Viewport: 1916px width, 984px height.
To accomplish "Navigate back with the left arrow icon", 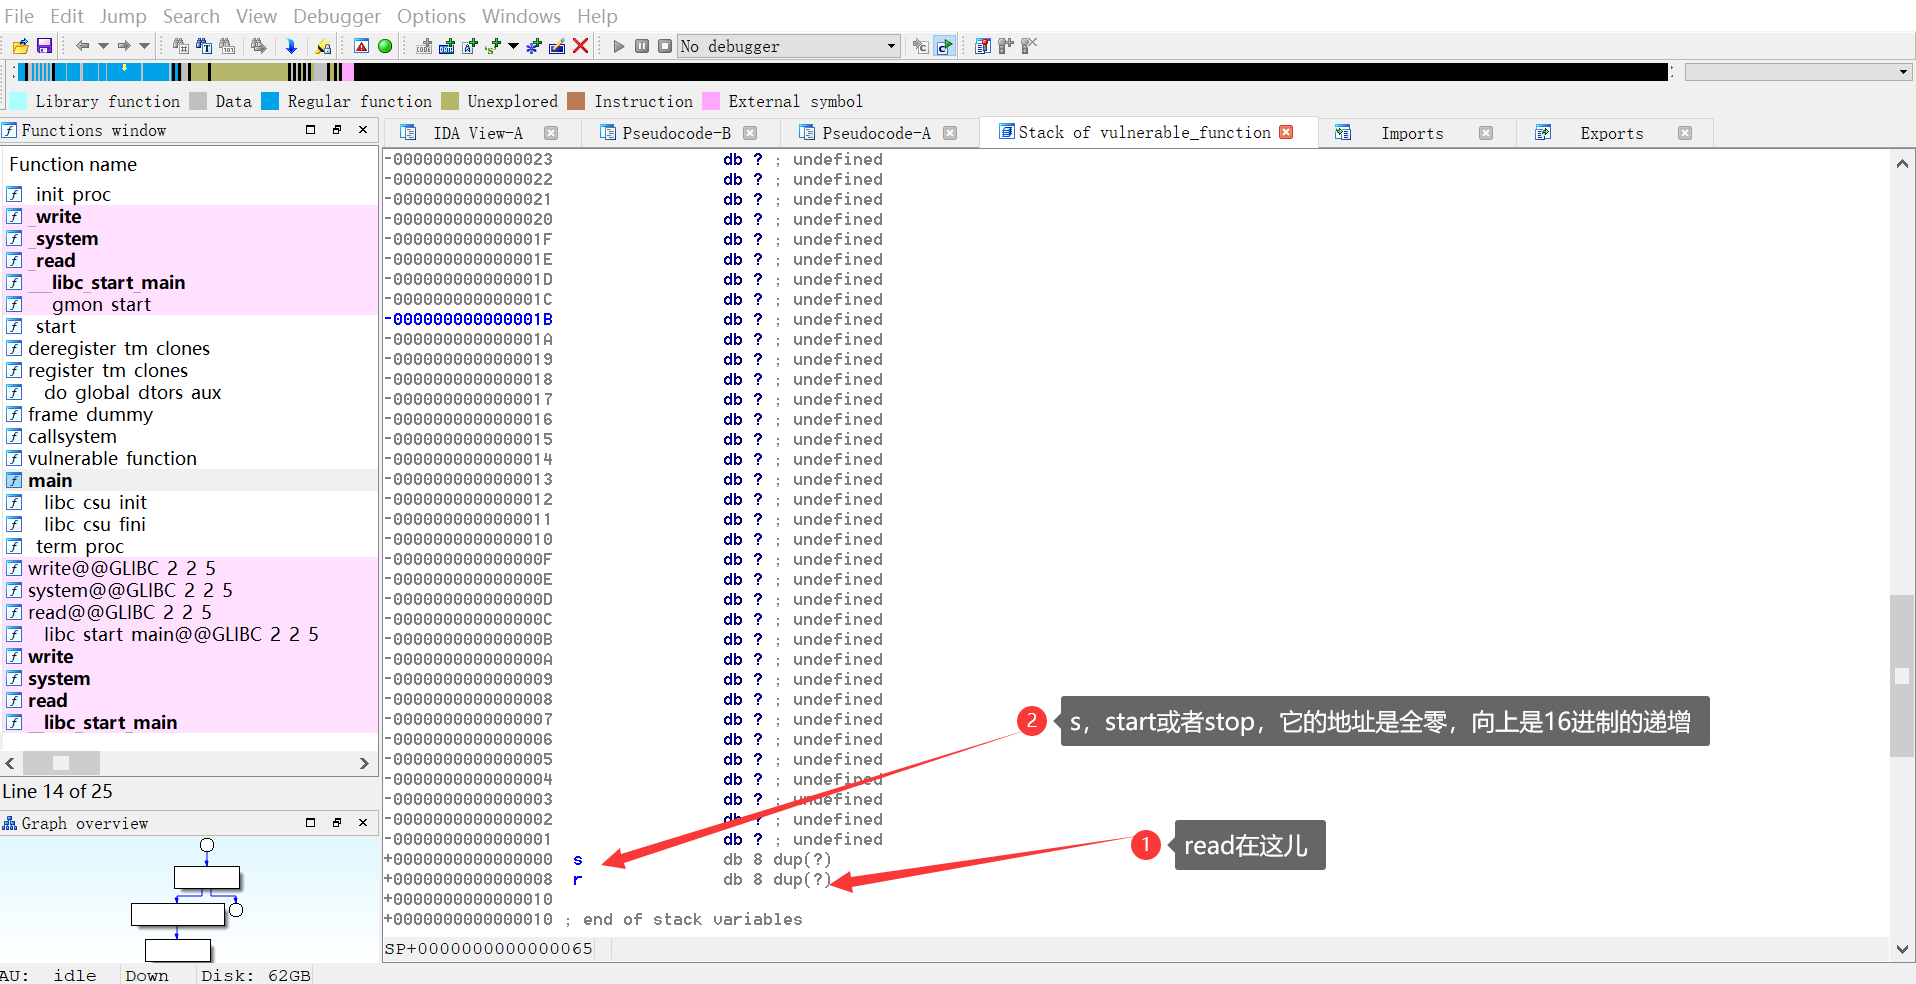I will (83, 46).
